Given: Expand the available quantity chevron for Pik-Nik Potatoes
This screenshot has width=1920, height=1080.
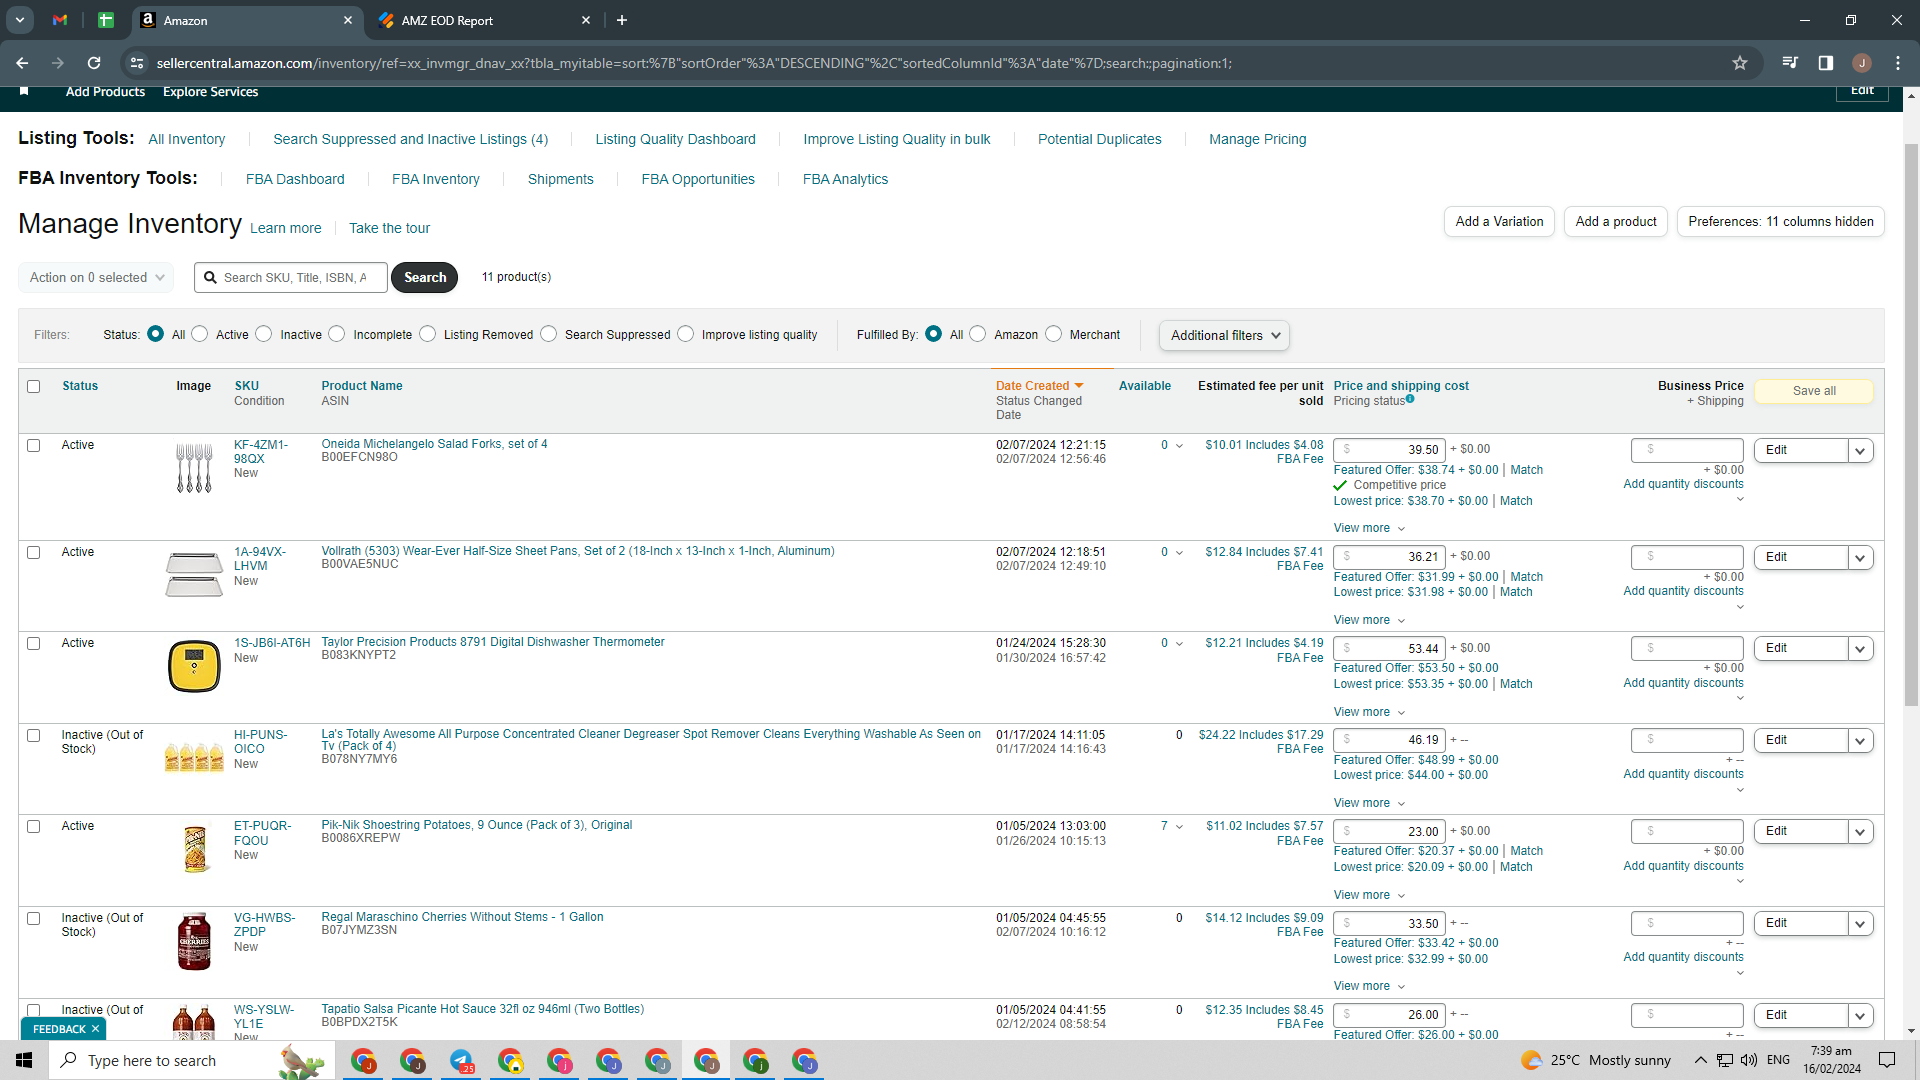Looking at the screenshot, I should coord(1180,827).
